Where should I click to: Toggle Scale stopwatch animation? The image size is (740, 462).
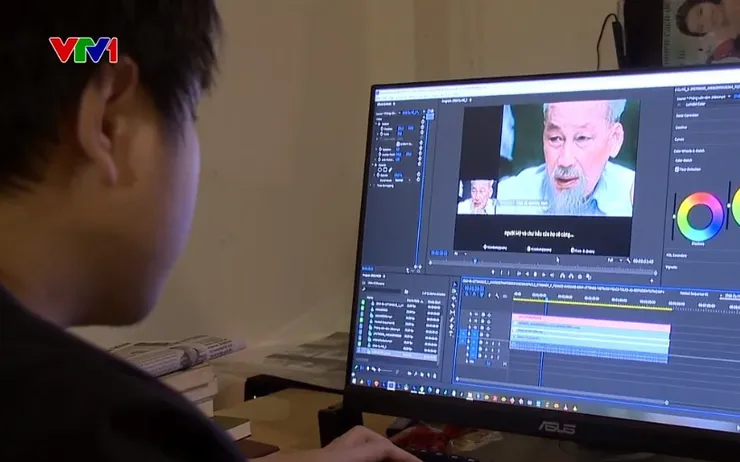pyautogui.click(x=381, y=134)
